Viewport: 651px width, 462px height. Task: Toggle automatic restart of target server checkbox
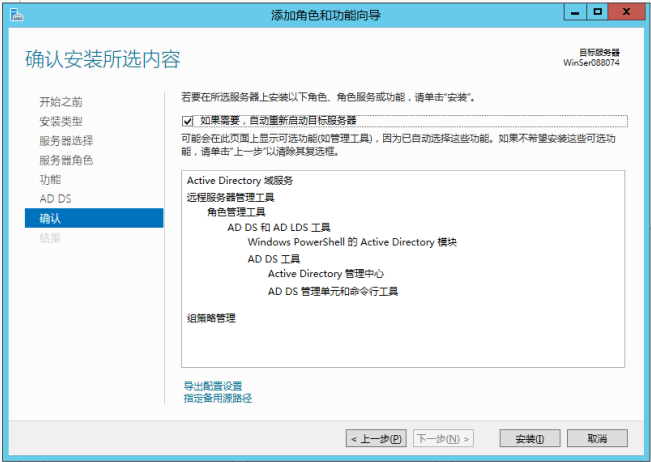click(187, 121)
